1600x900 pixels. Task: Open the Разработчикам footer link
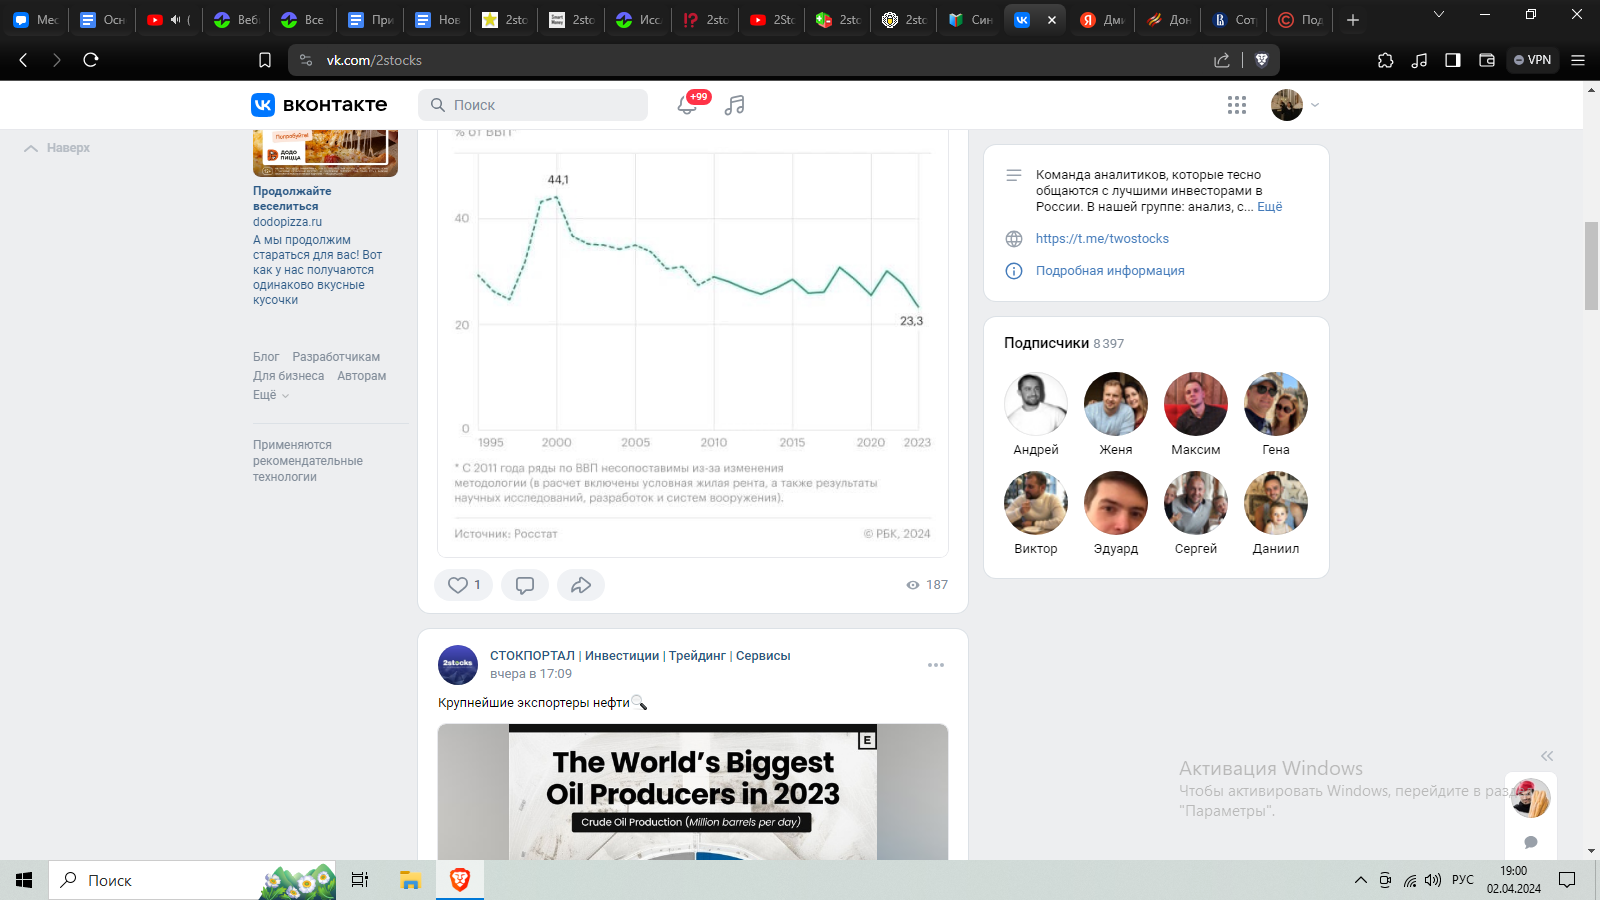(336, 357)
